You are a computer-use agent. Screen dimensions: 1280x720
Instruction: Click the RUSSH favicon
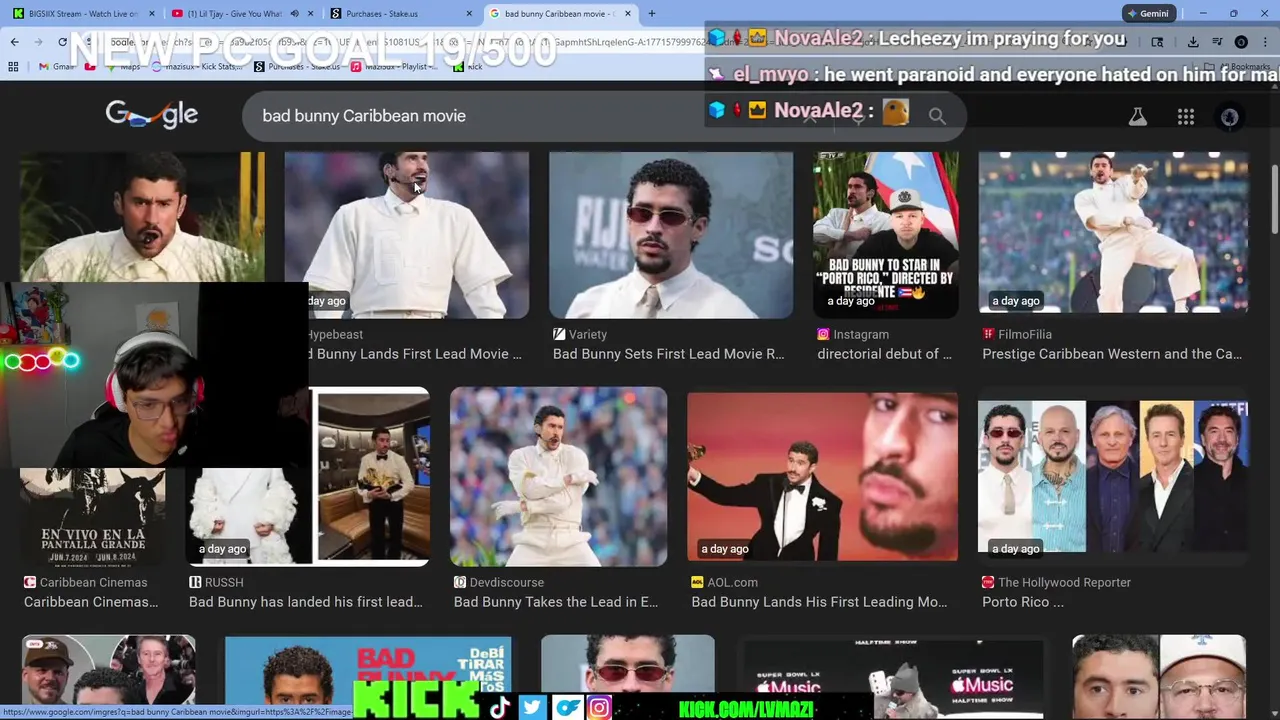195,582
